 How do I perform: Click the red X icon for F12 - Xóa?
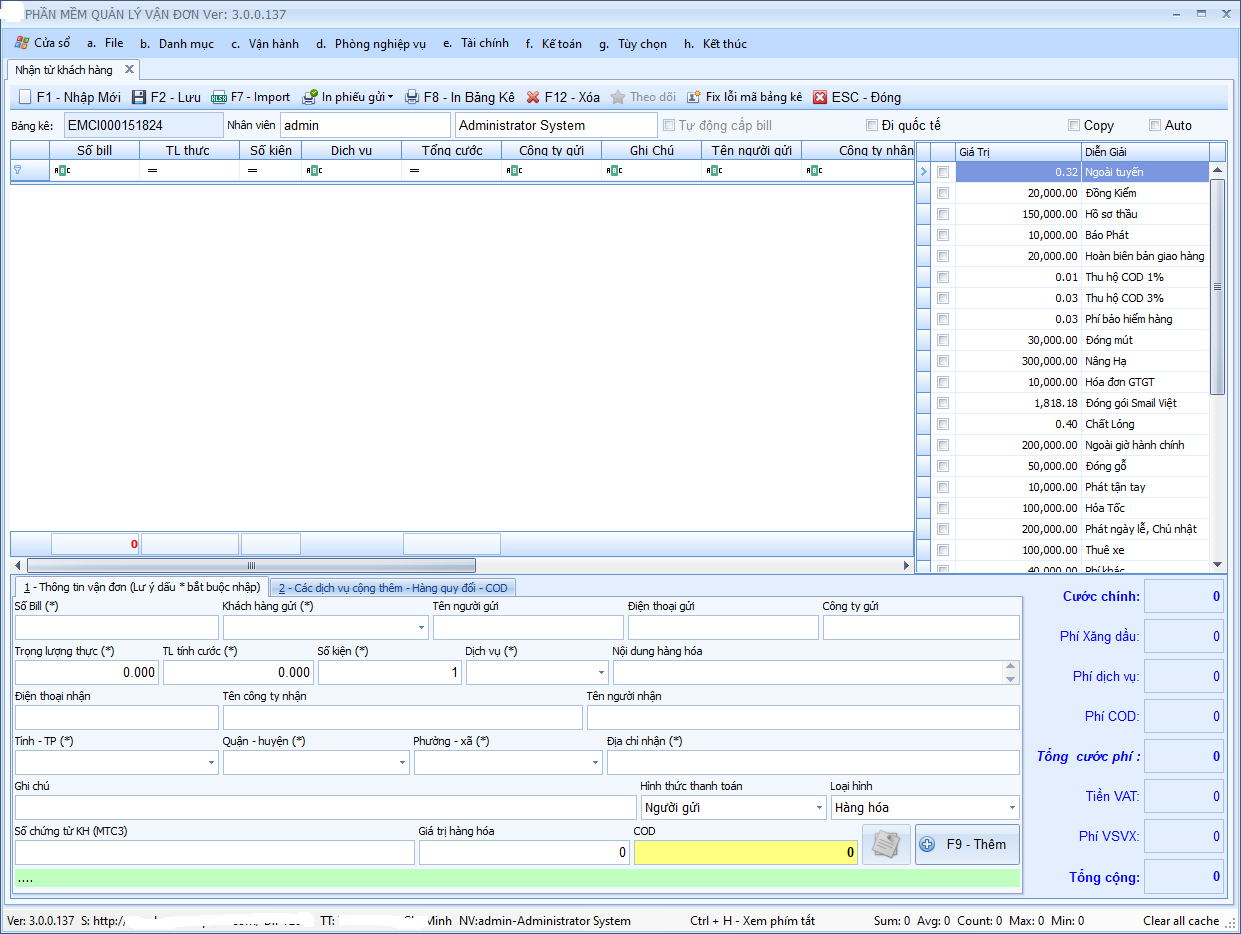coord(533,97)
